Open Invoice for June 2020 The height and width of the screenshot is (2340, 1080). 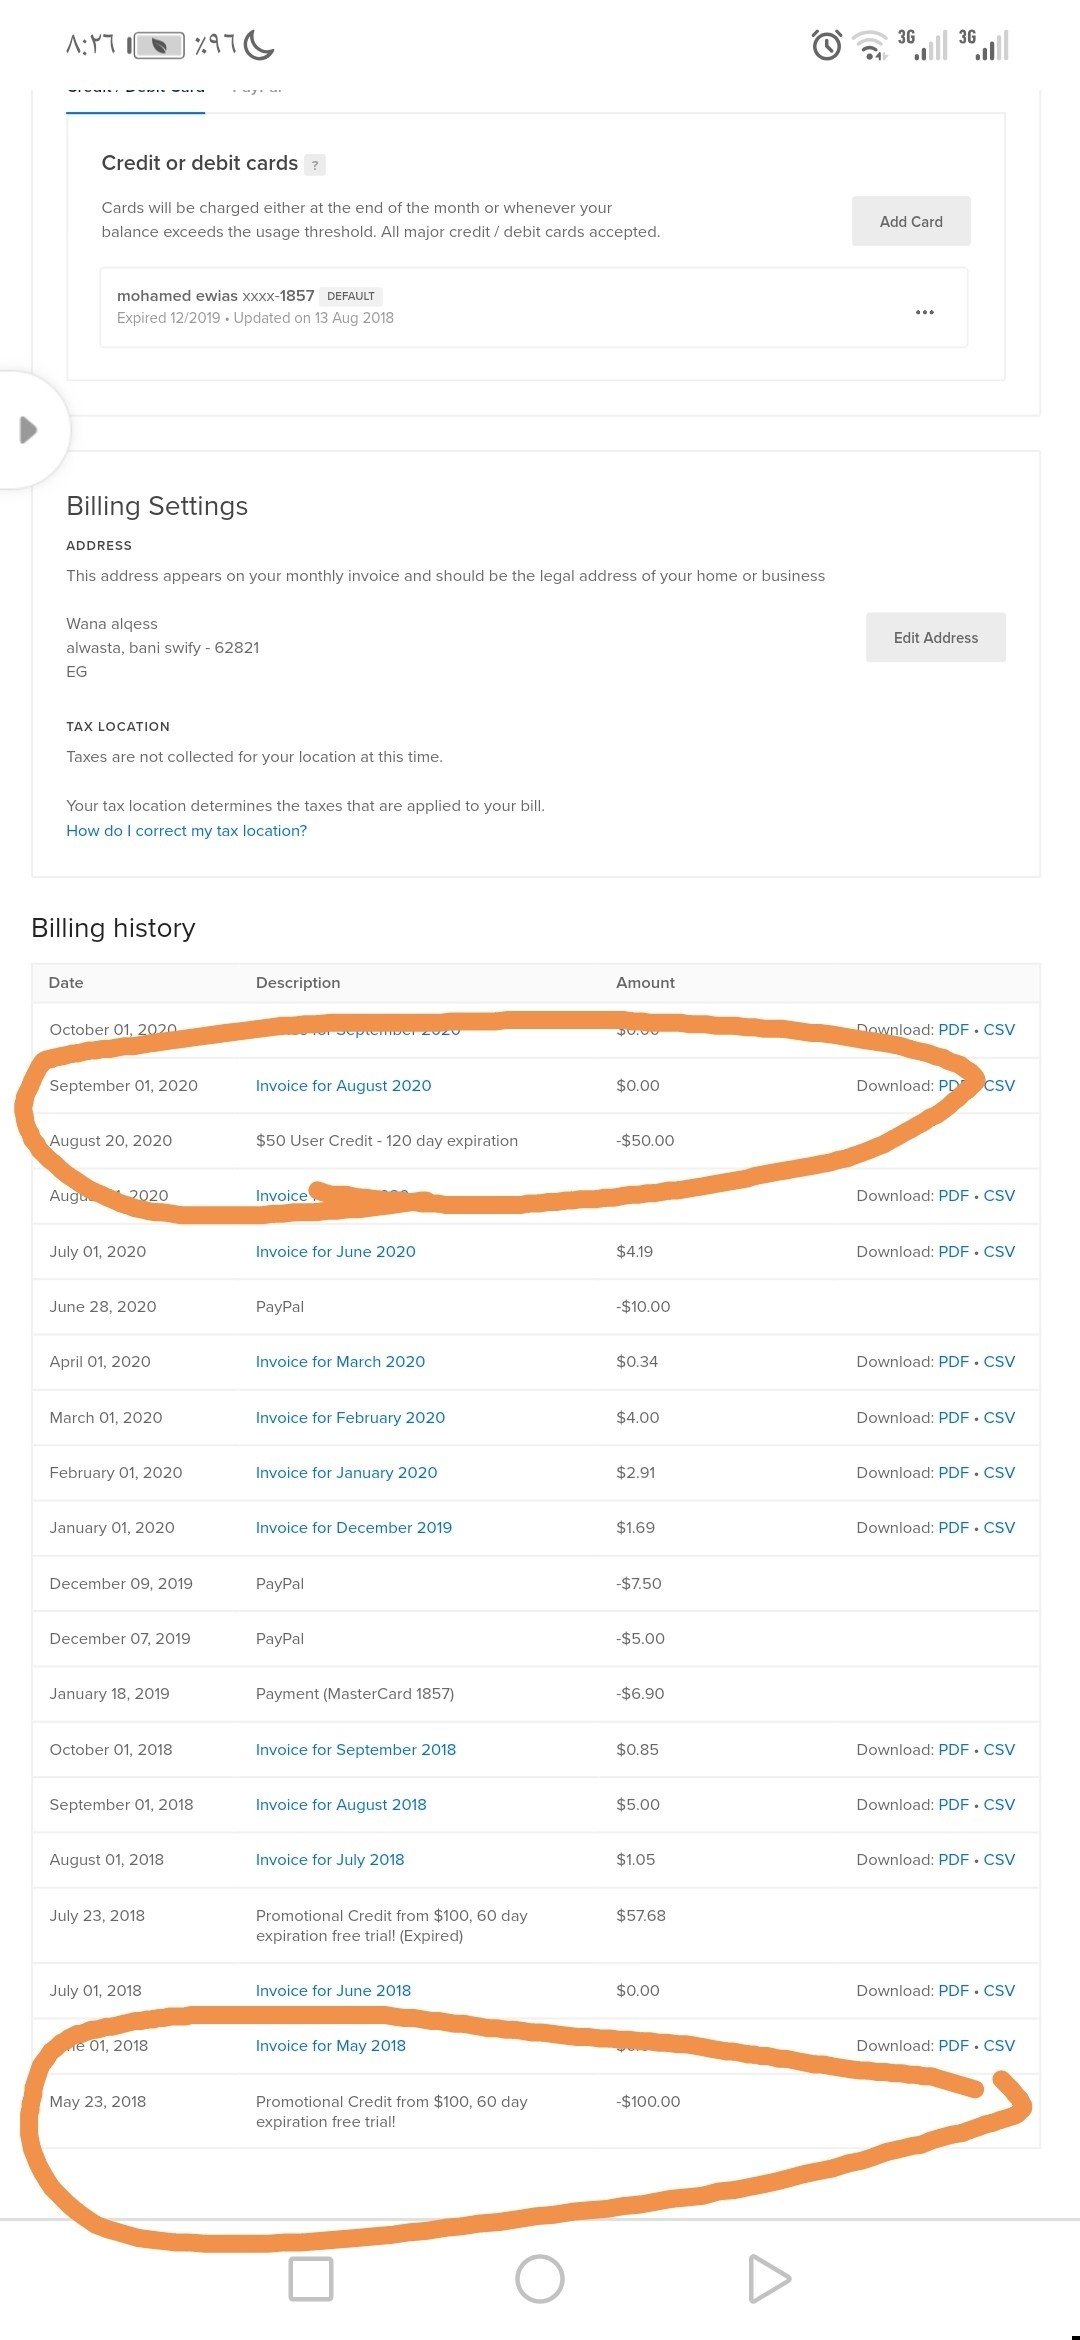[335, 1251]
